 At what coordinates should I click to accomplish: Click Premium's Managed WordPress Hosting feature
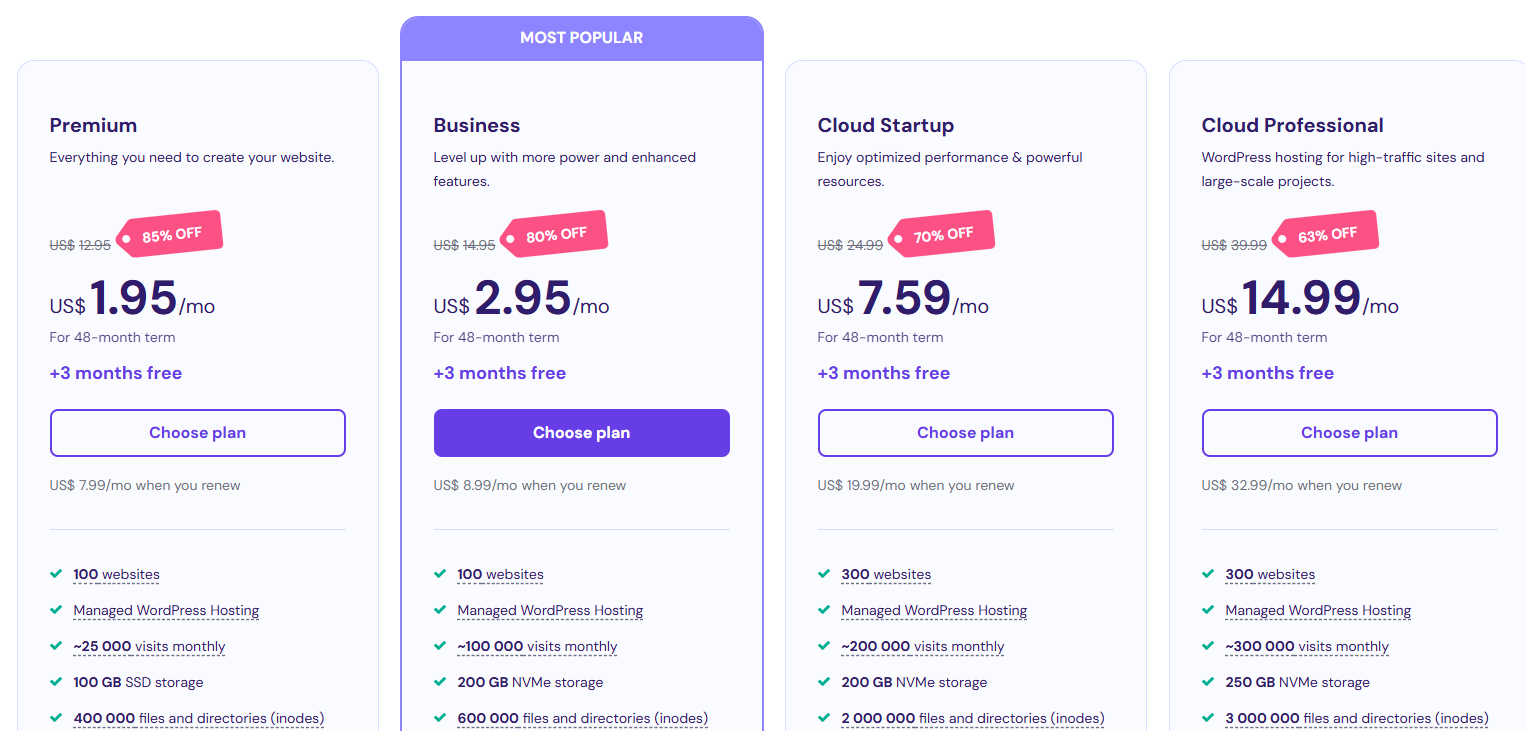pyautogui.click(x=166, y=610)
